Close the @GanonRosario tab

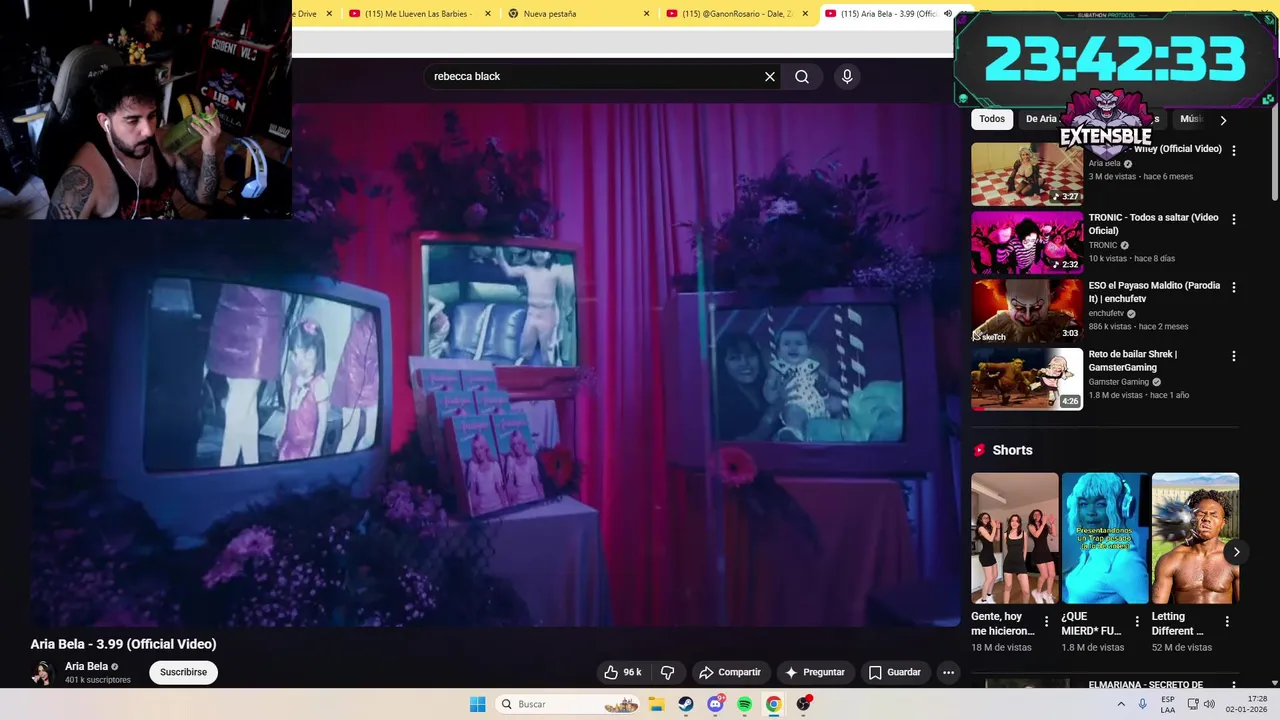[x=804, y=14]
